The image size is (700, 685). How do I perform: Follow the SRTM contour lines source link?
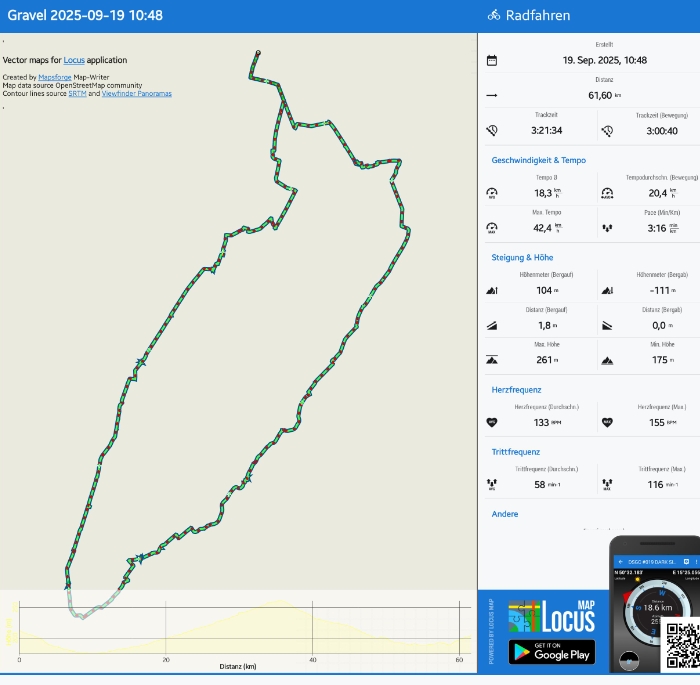[77, 94]
